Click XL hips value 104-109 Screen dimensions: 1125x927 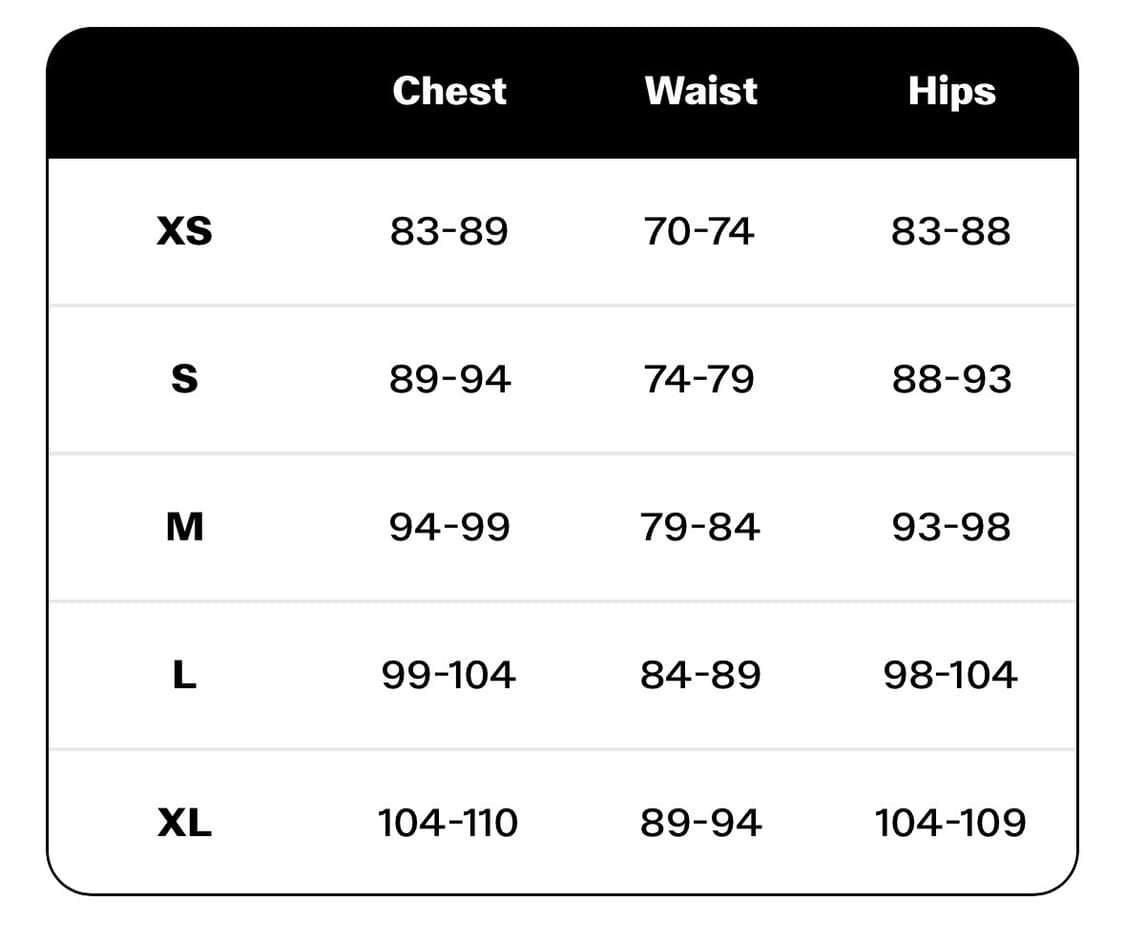pyautogui.click(x=951, y=823)
